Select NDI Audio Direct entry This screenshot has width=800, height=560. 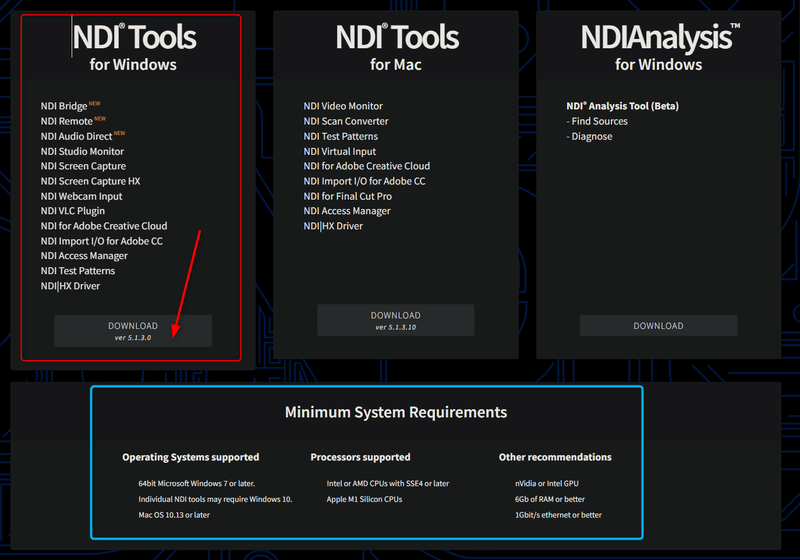click(76, 136)
